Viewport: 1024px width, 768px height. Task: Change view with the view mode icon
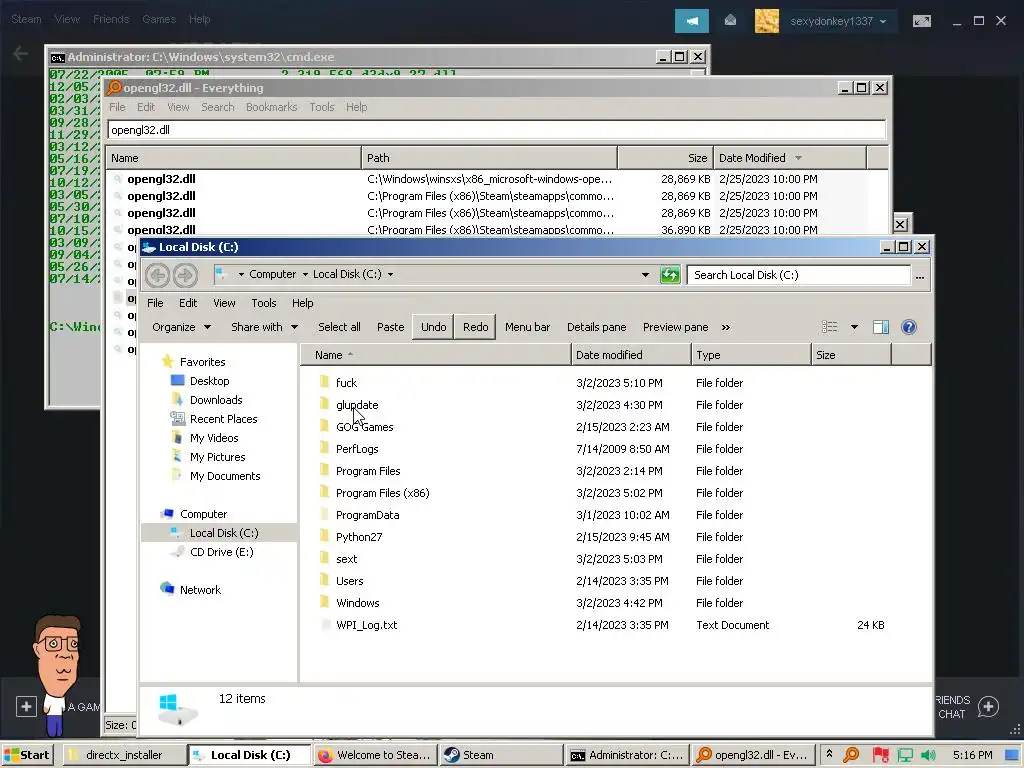click(829, 327)
